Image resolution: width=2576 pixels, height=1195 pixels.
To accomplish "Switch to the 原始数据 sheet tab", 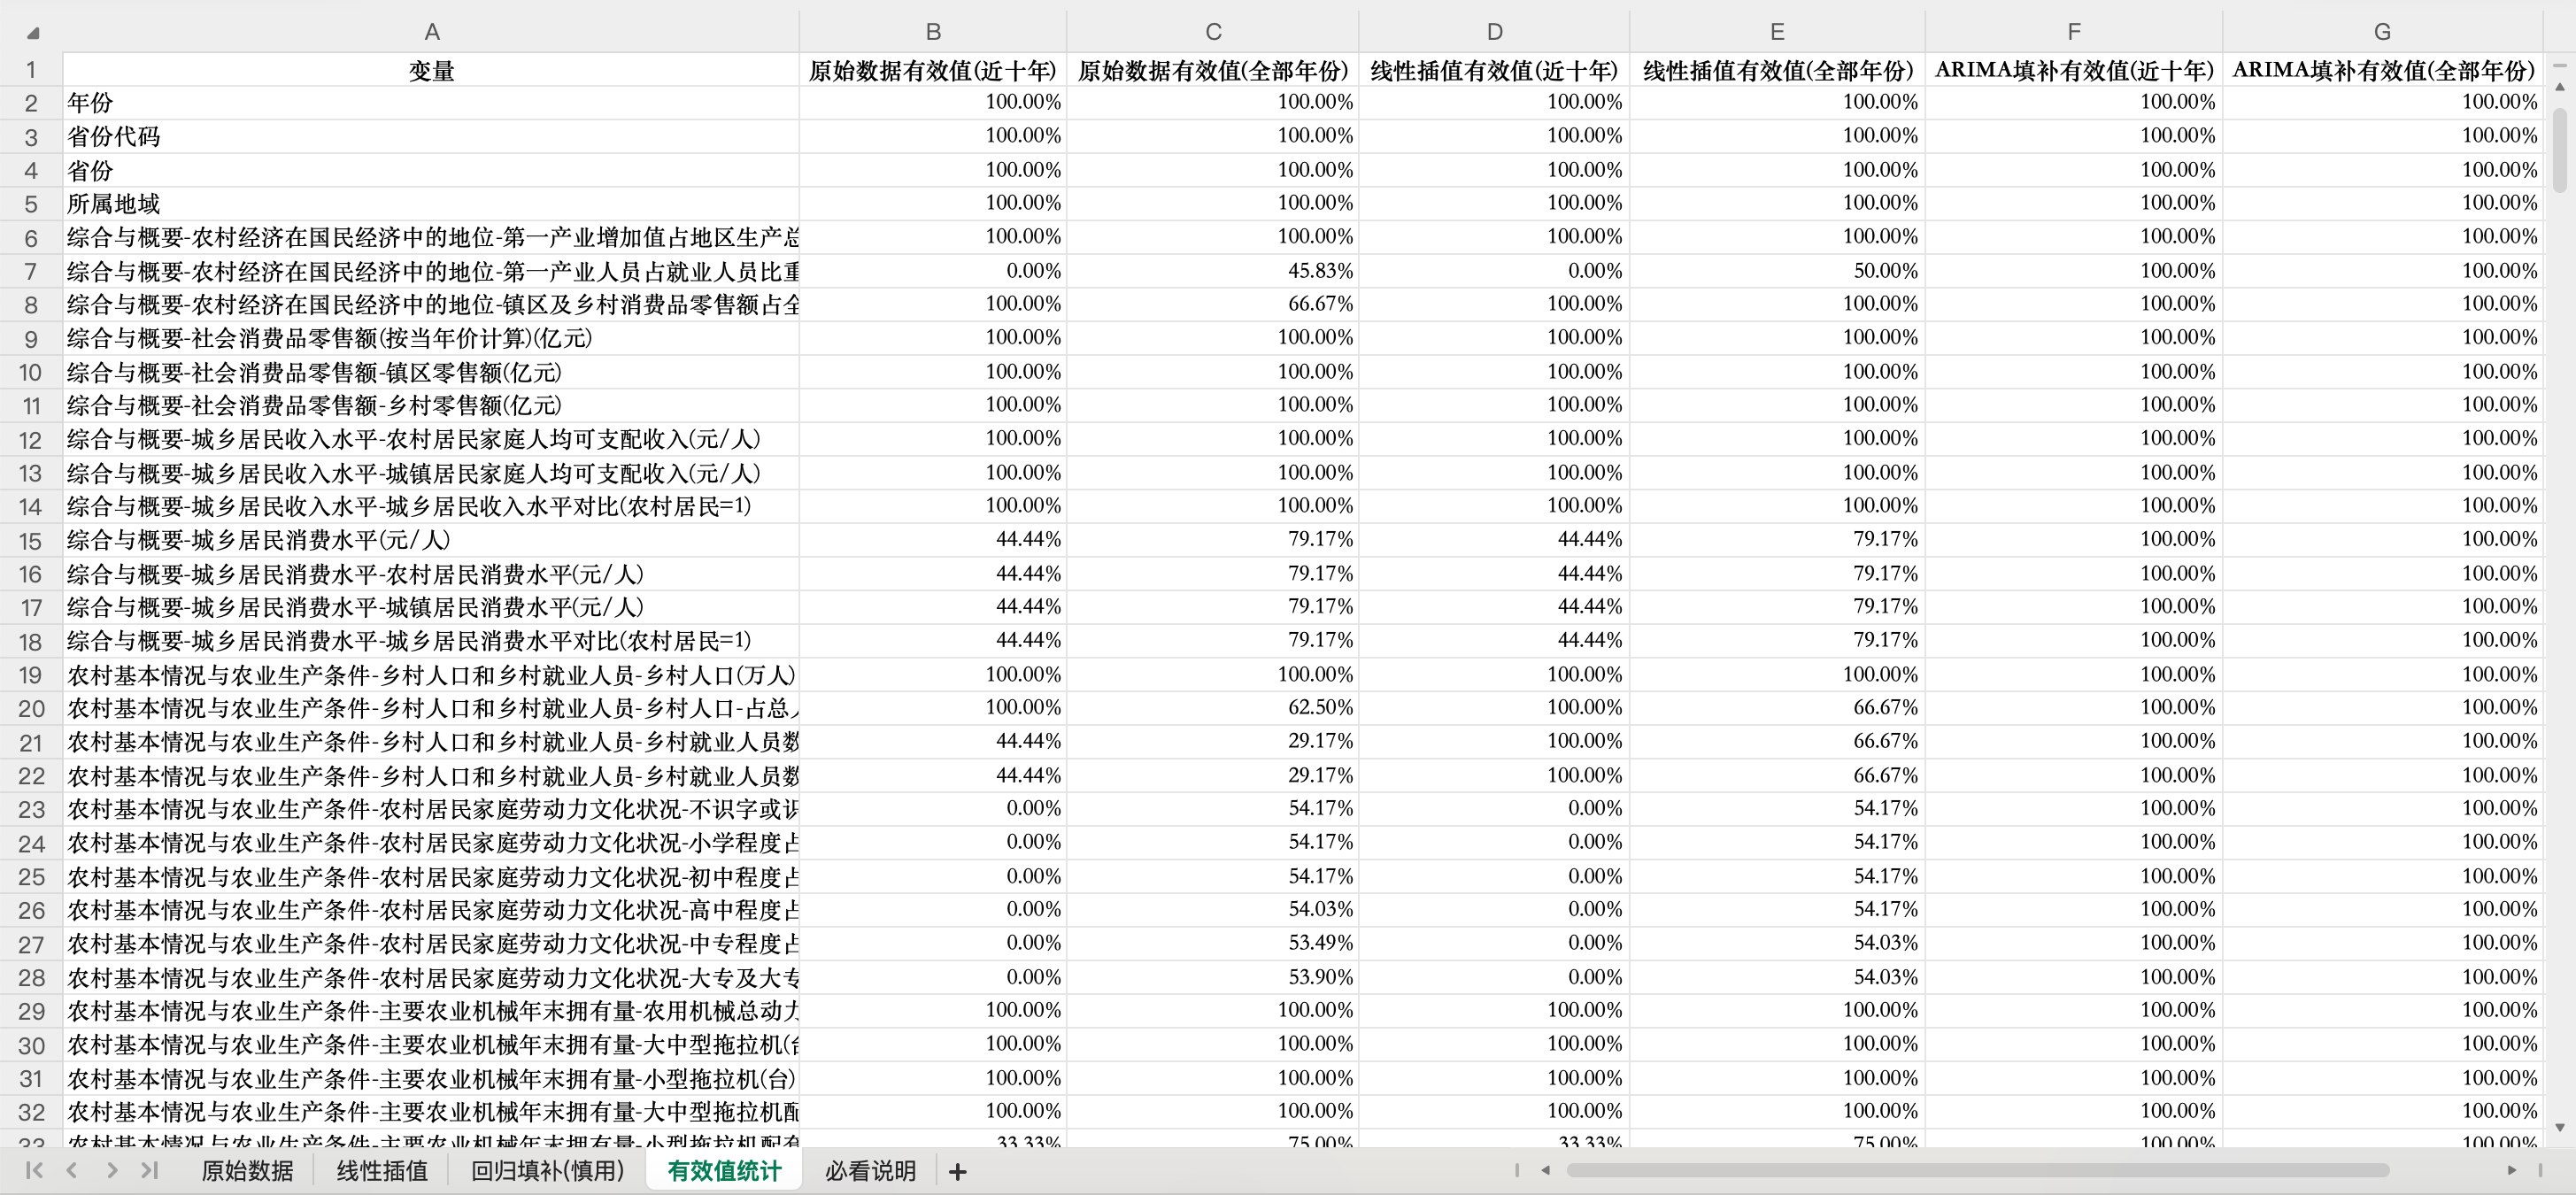I will [x=247, y=1170].
